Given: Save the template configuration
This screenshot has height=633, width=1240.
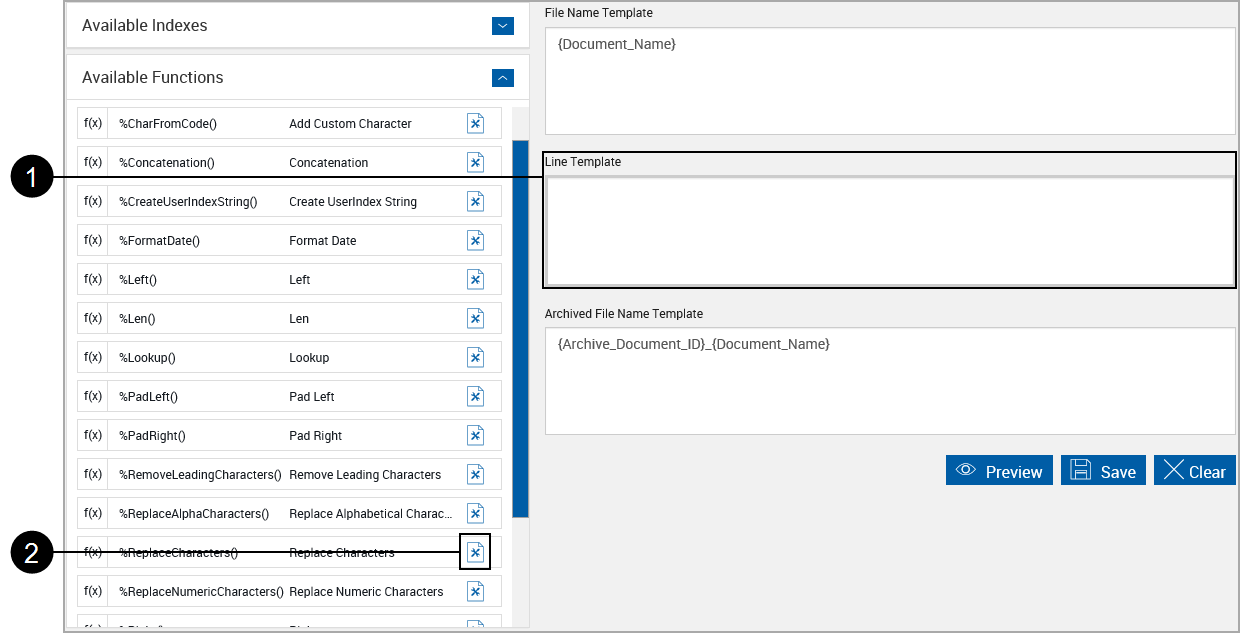Looking at the screenshot, I should click(x=1103, y=470).
